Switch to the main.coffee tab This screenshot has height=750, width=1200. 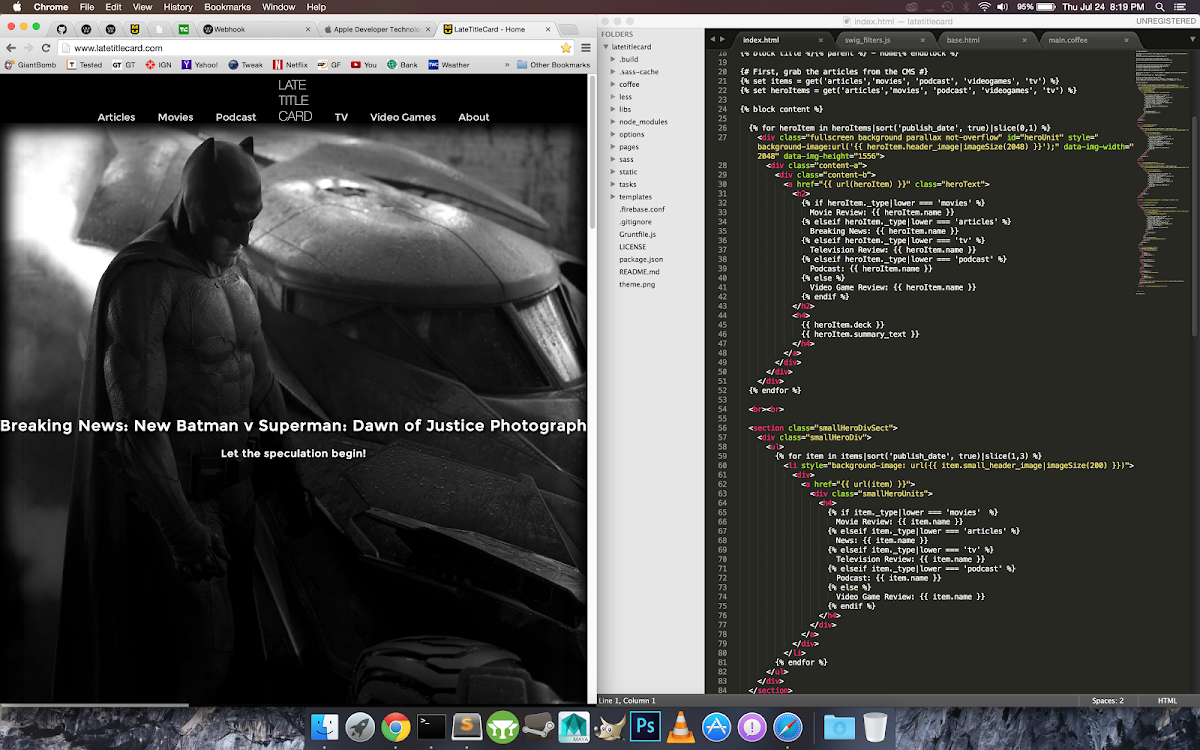click(1068, 40)
